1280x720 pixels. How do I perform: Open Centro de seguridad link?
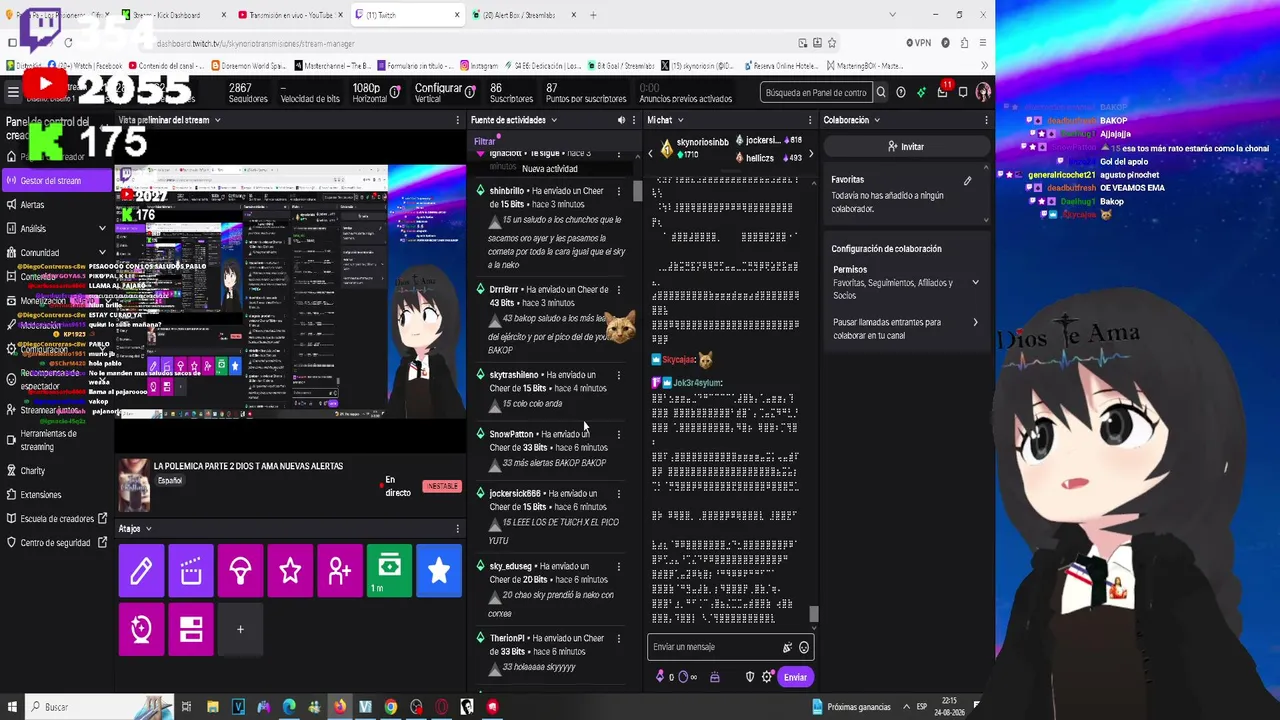pyautogui.click(x=57, y=543)
